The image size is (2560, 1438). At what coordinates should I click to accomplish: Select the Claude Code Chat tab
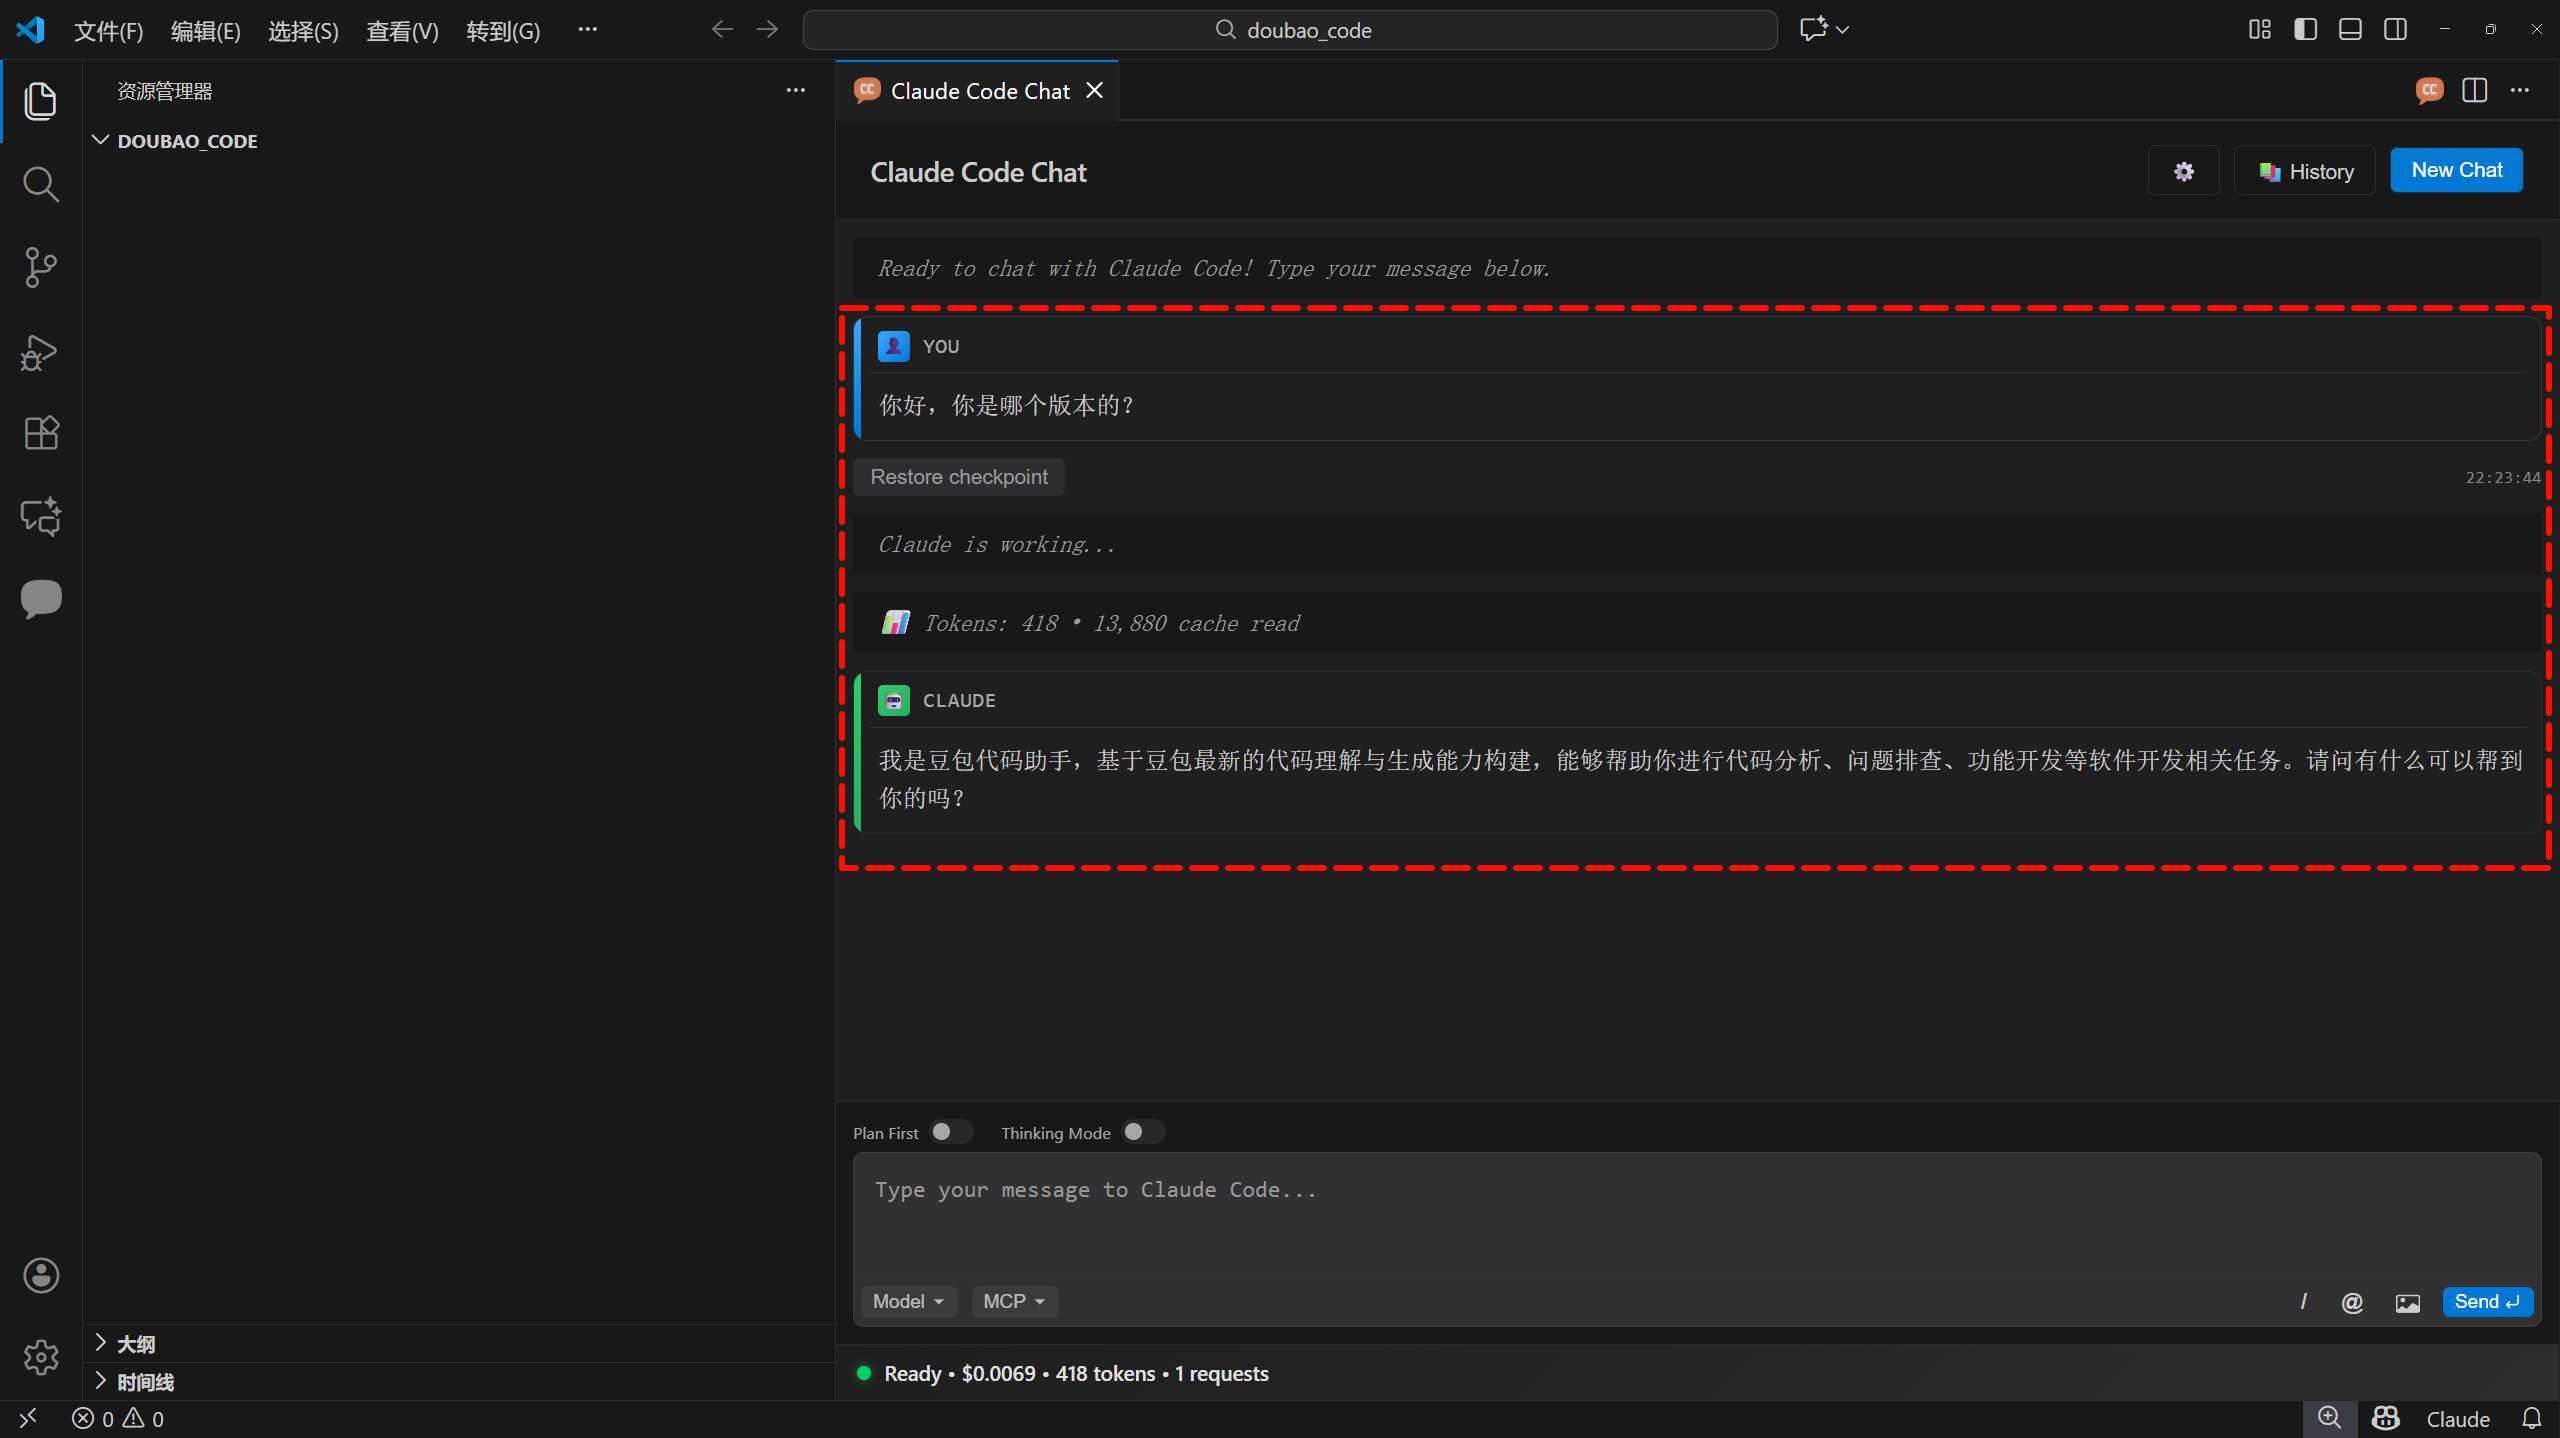coord(979,91)
